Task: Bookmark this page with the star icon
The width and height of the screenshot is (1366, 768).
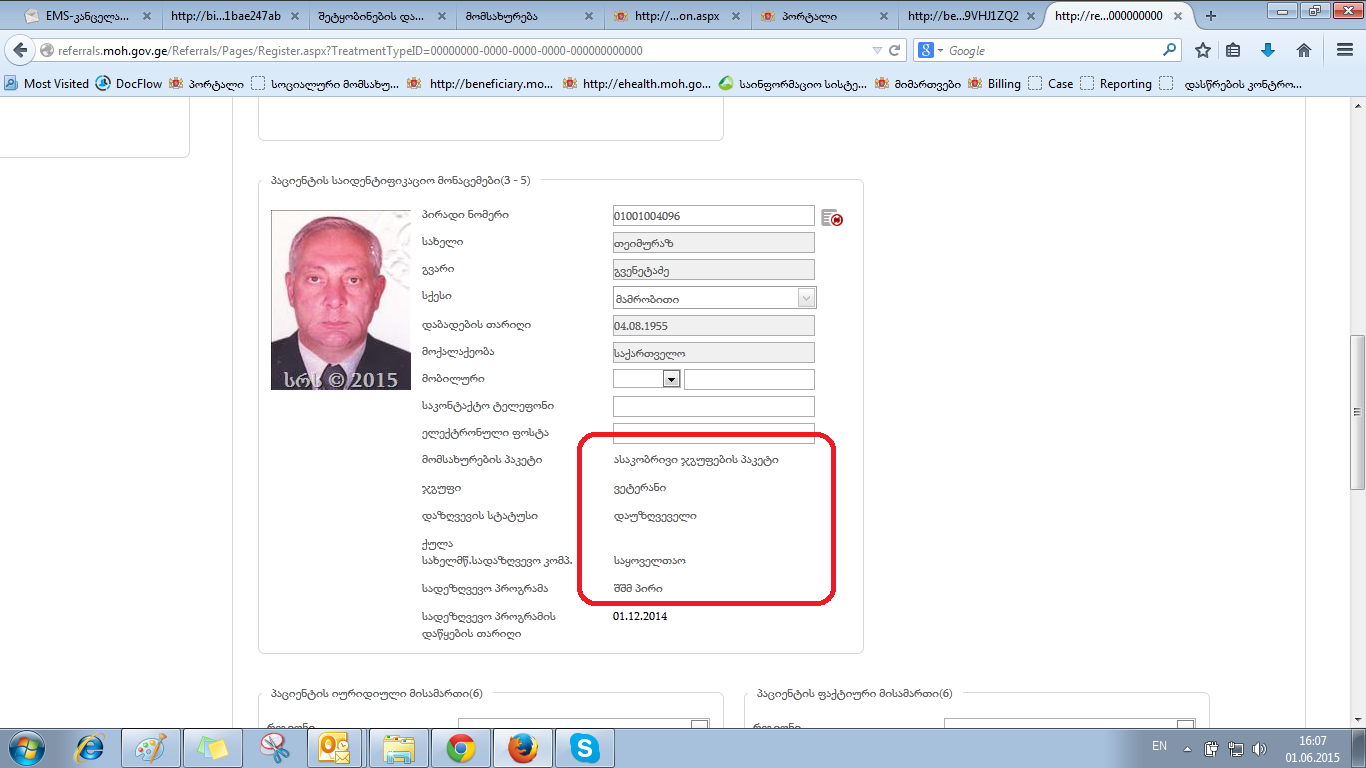Action: point(1203,50)
